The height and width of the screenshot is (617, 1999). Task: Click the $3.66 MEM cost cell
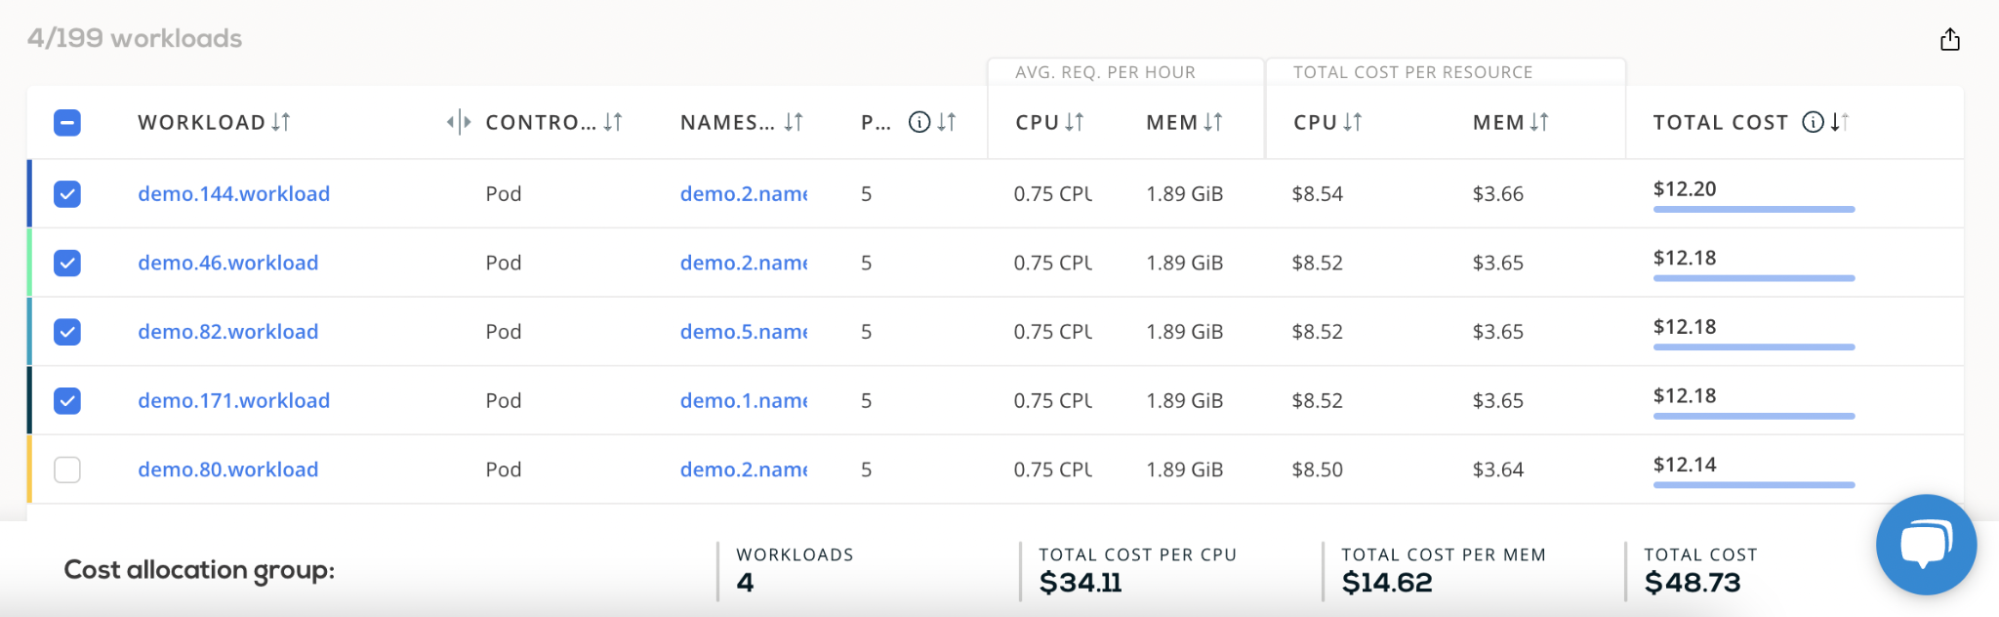1498,194
